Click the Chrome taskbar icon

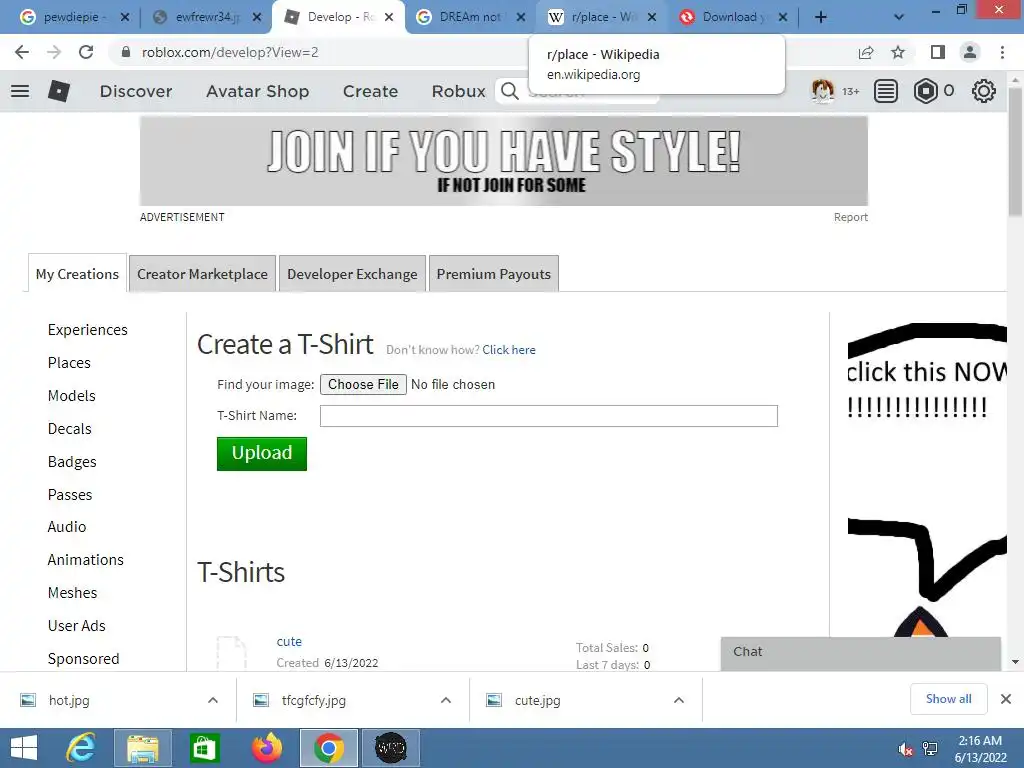(329, 748)
